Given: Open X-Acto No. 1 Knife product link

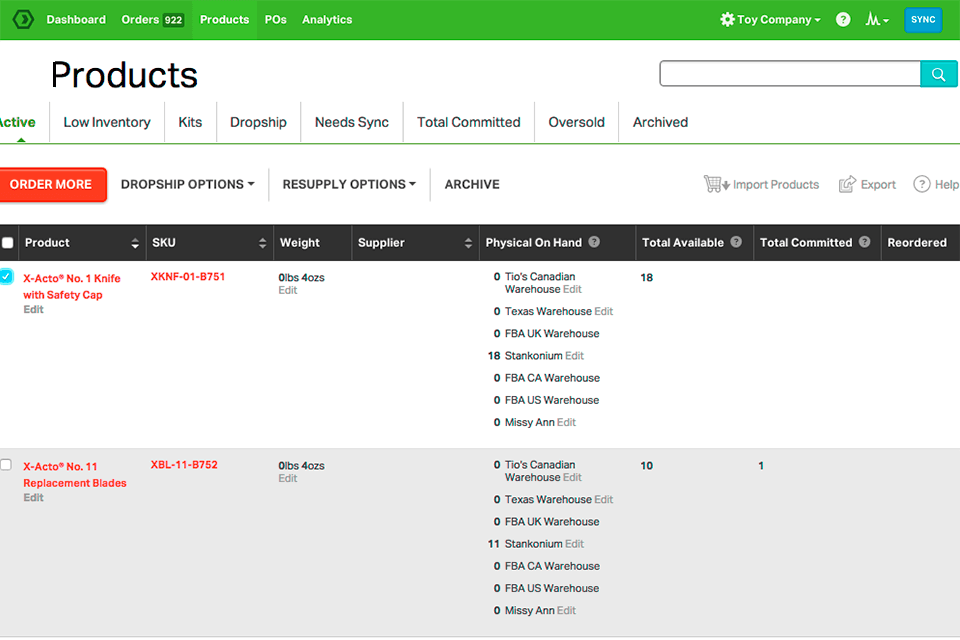Looking at the screenshot, I should point(72,287).
